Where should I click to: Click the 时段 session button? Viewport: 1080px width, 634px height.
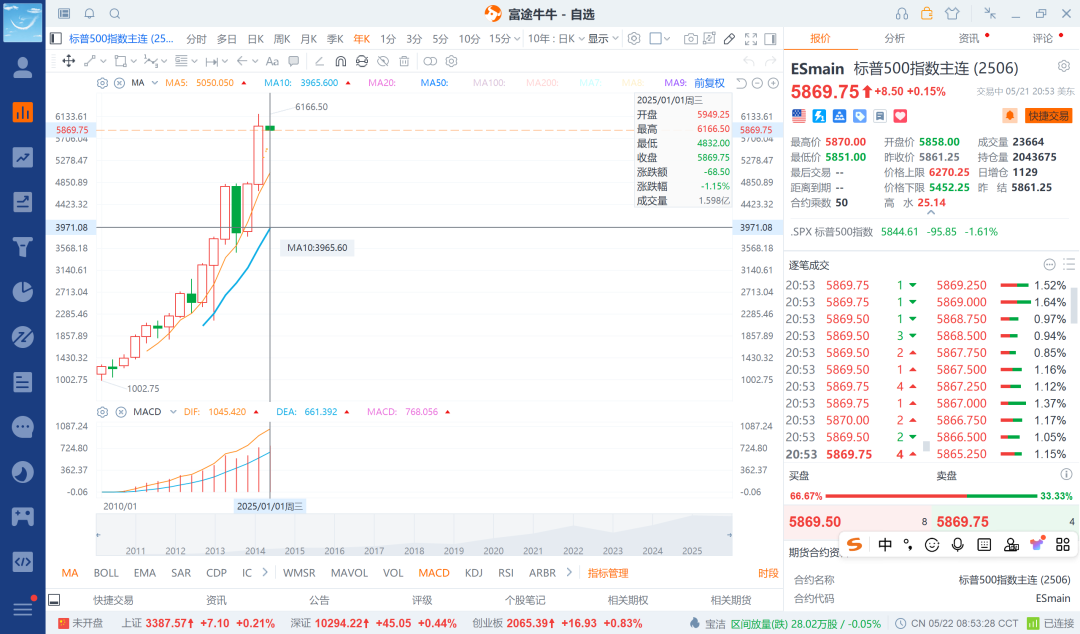(x=768, y=573)
